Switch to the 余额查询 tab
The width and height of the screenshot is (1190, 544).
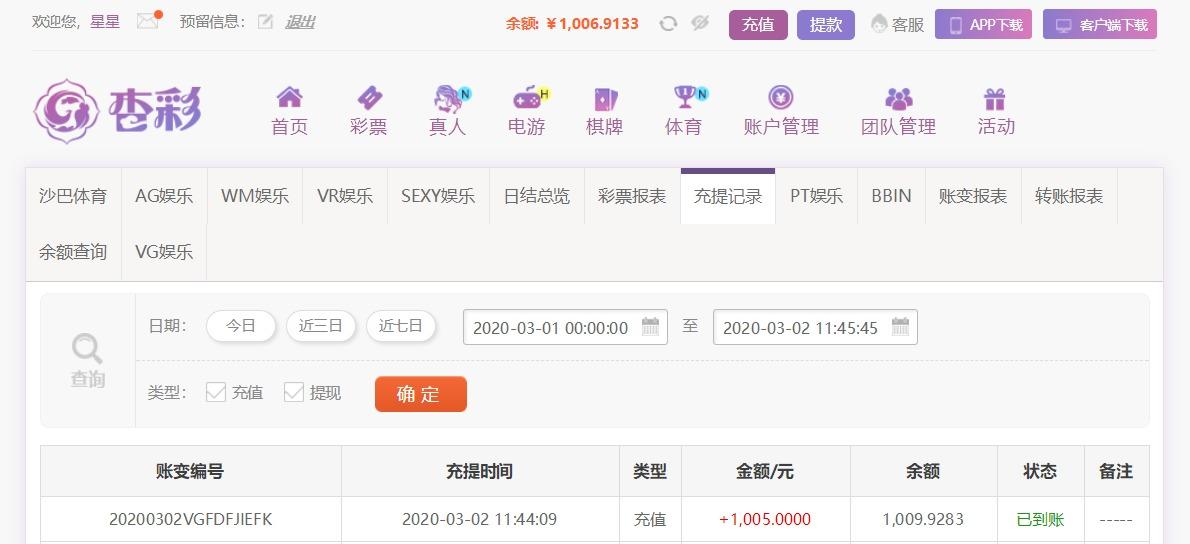(73, 252)
